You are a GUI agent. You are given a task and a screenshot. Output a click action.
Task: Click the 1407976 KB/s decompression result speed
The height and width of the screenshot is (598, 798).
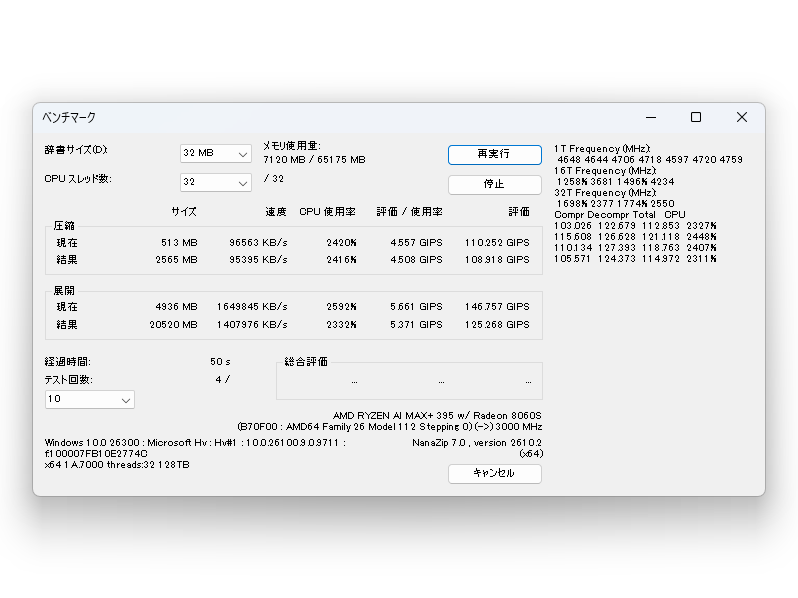(252, 325)
